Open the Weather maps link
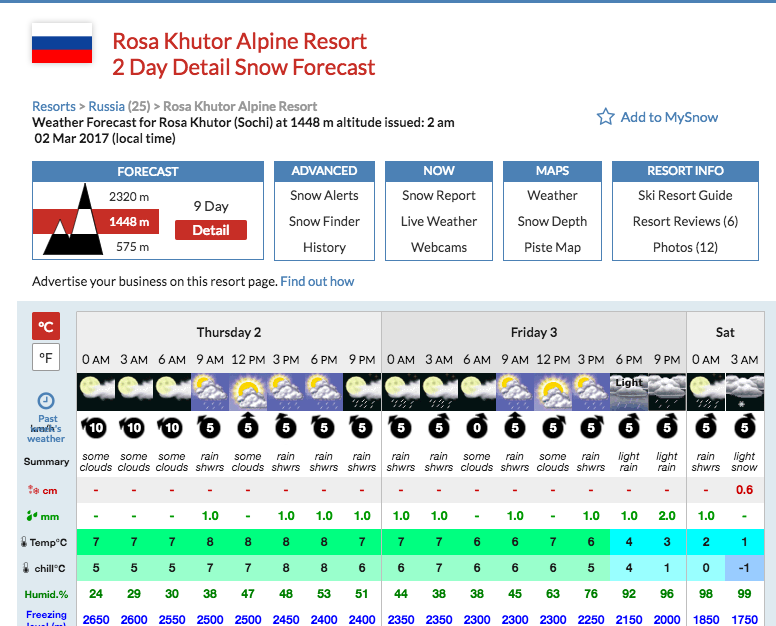Screen dimensions: 776x626 (x=552, y=195)
